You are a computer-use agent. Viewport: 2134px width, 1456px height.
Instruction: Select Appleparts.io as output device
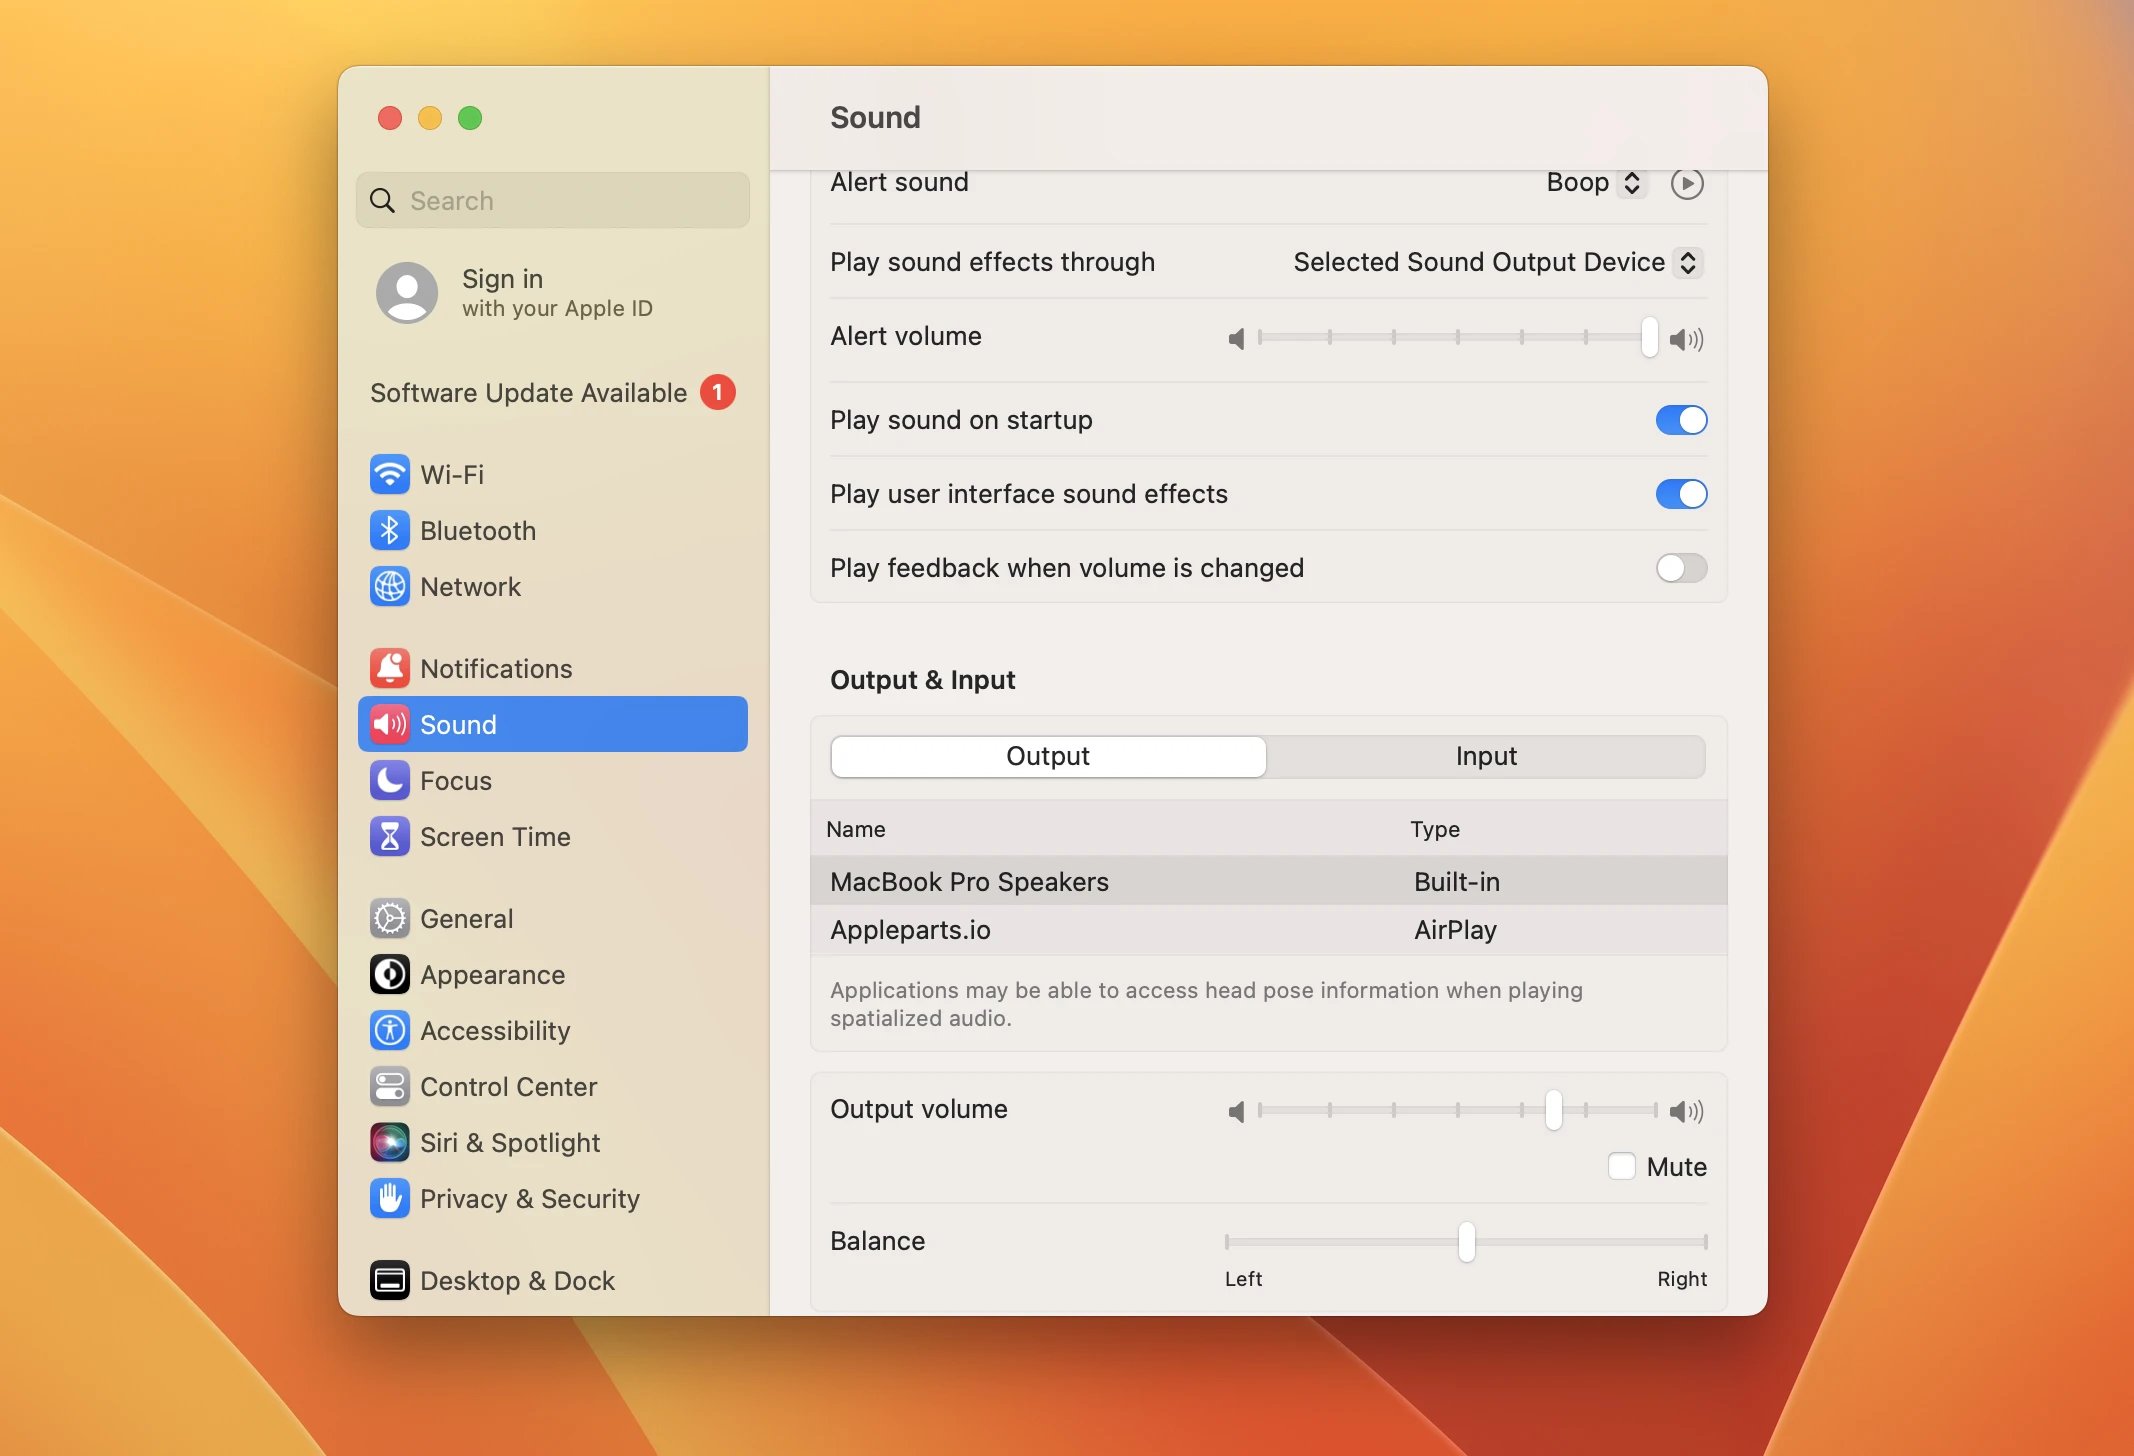point(1100,930)
